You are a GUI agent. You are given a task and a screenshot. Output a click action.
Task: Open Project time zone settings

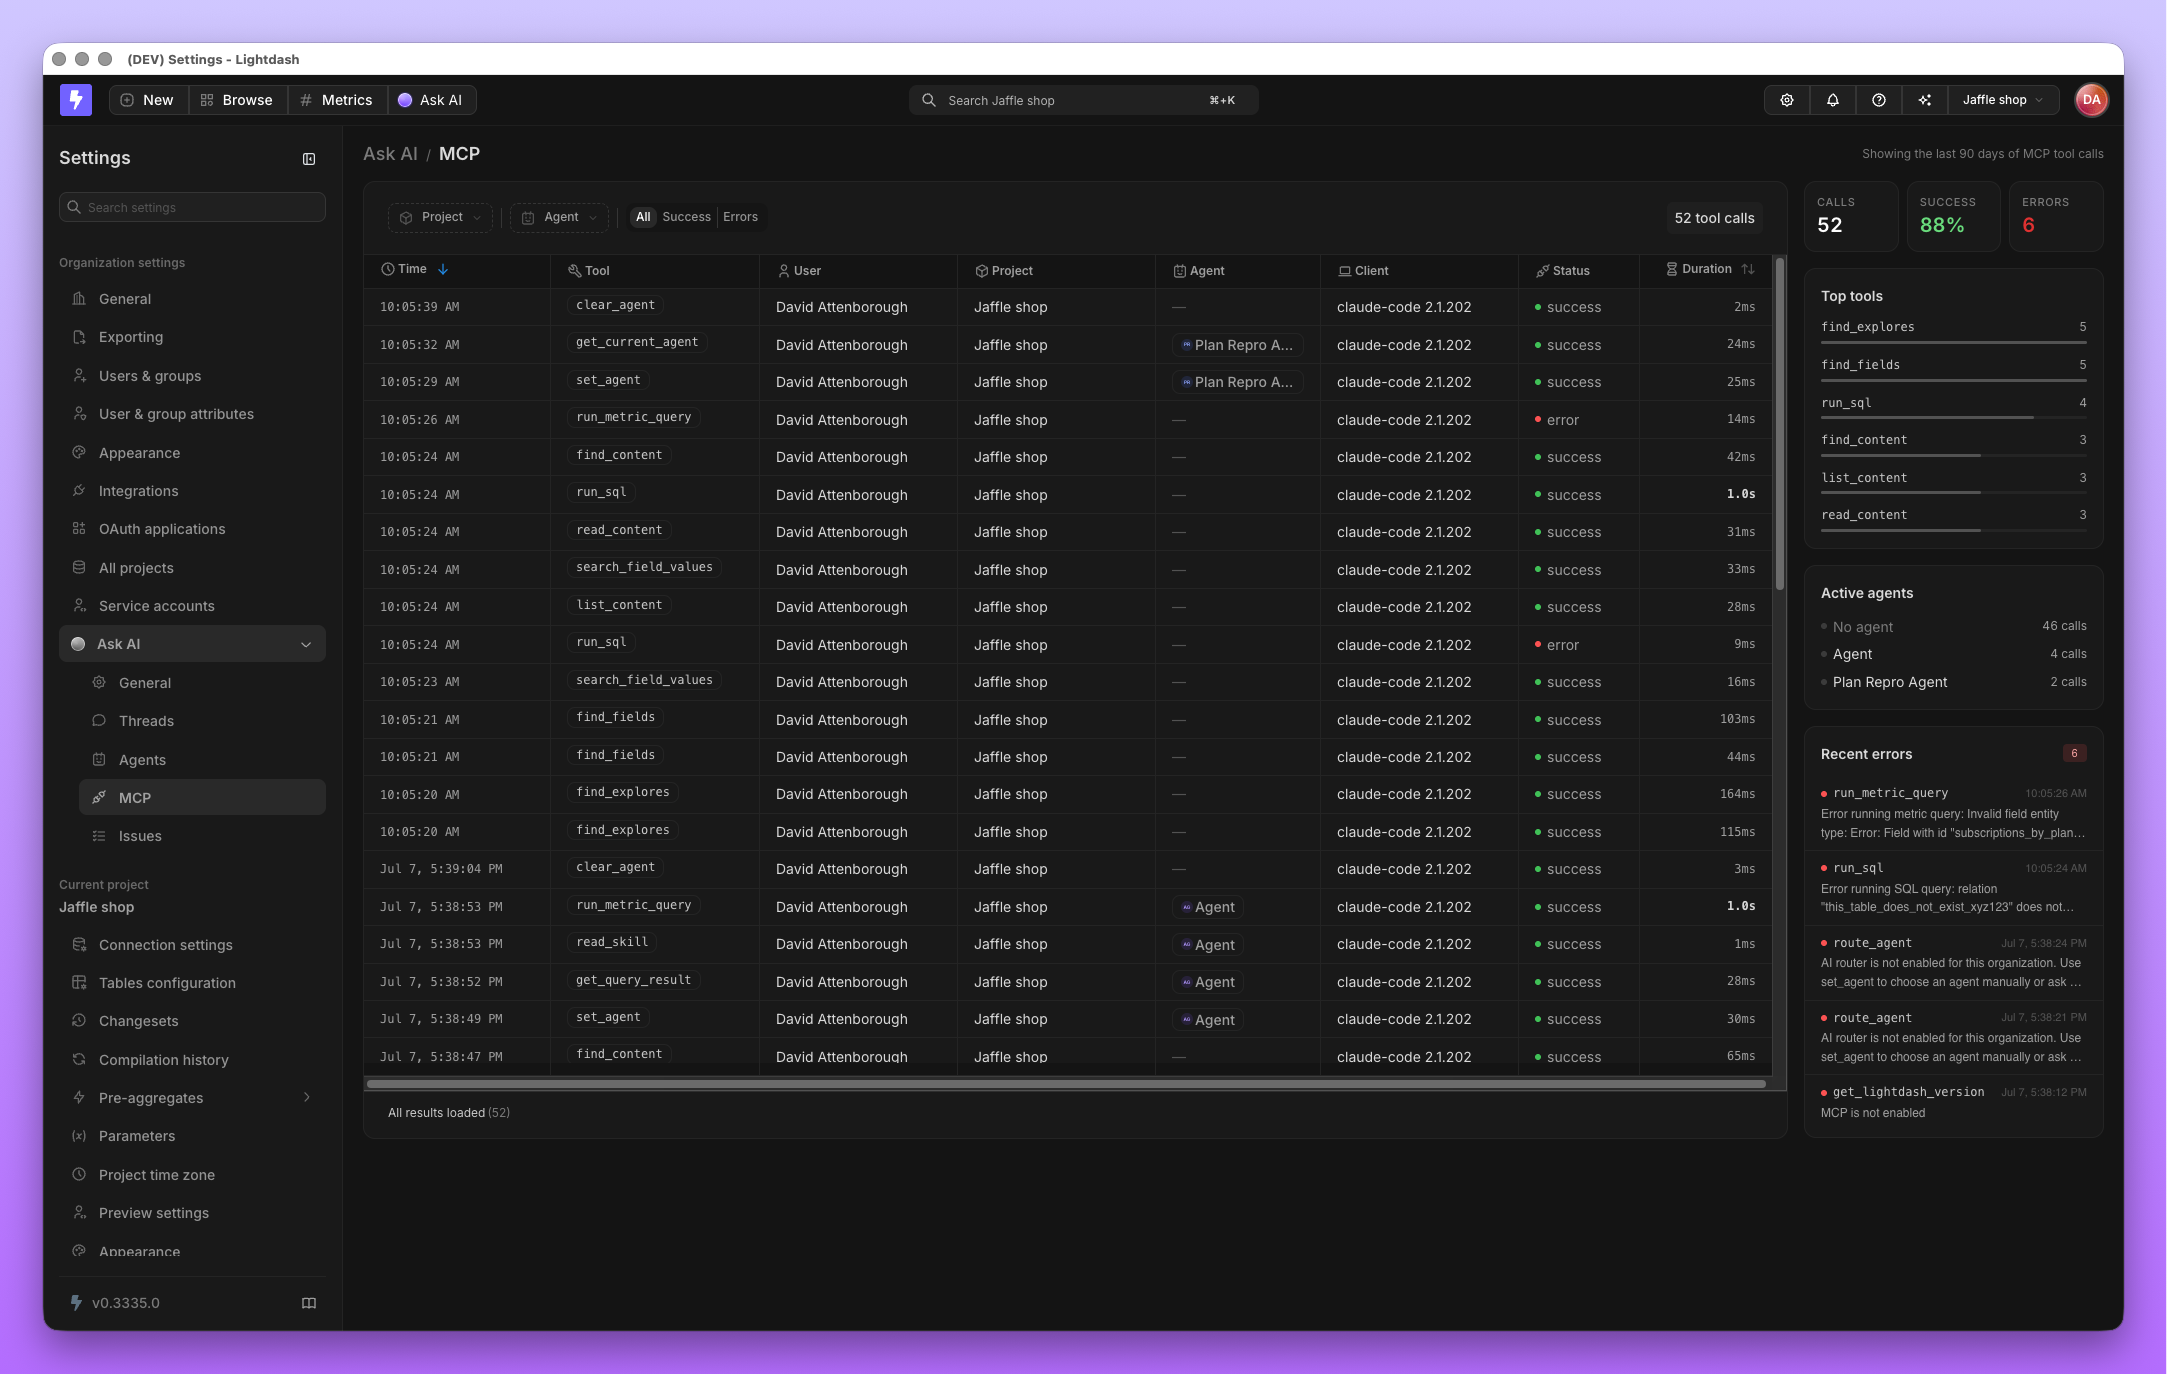pos(192,1175)
